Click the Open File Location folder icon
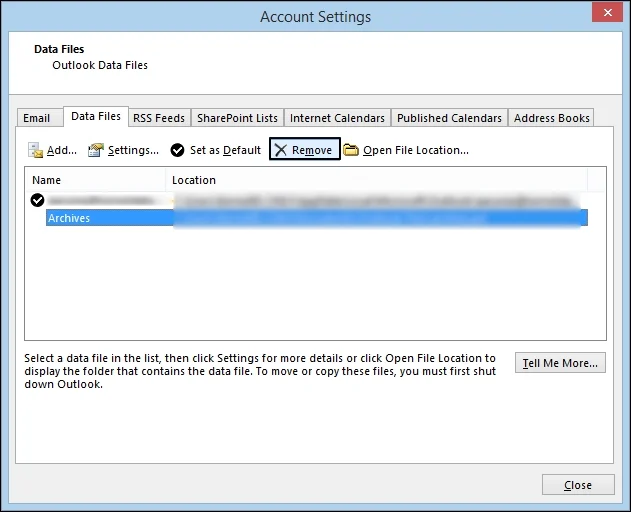631x512 pixels. pos(351,150)
